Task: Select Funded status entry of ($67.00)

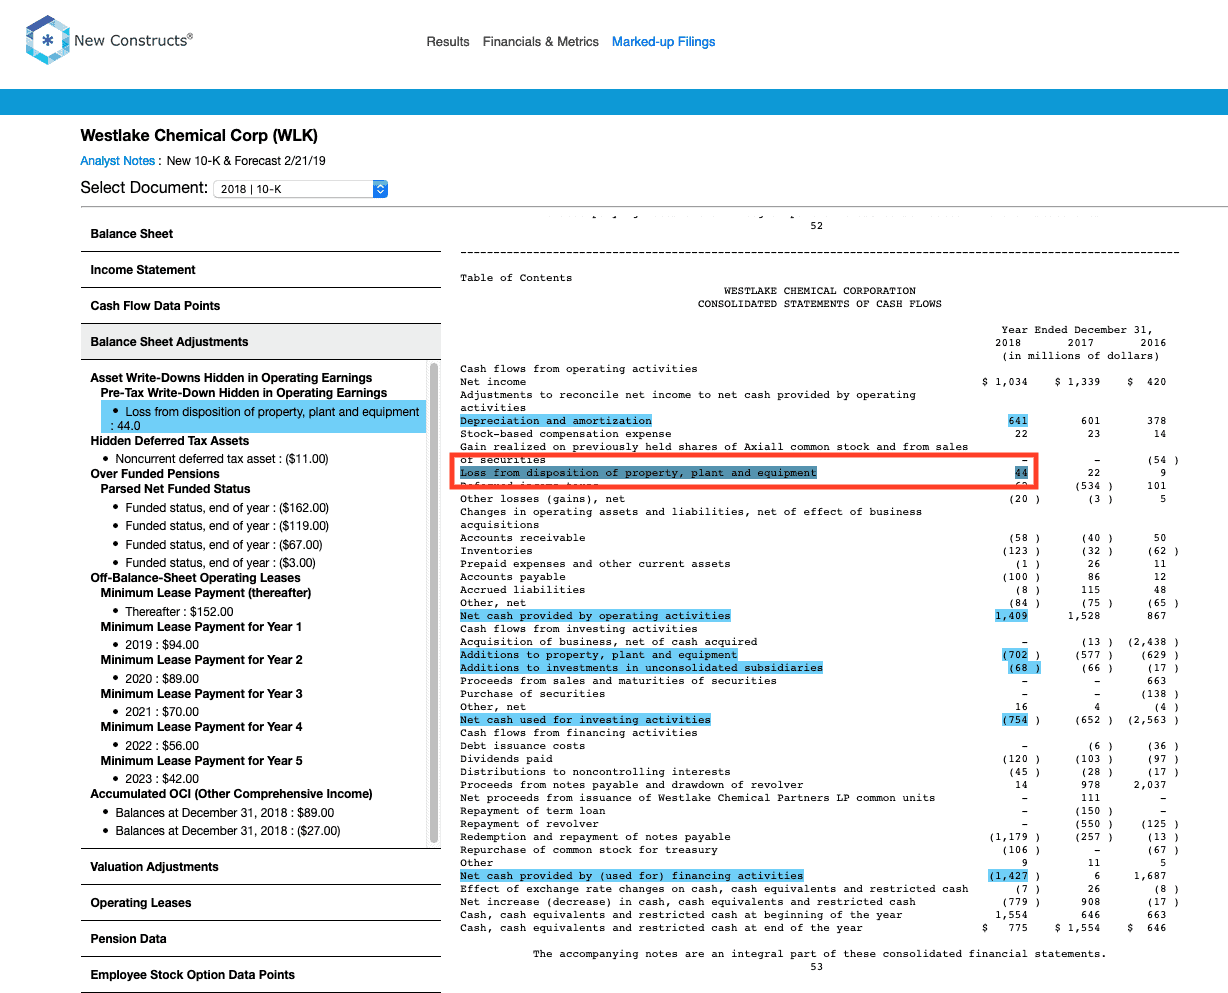Action: coord(224,545)
